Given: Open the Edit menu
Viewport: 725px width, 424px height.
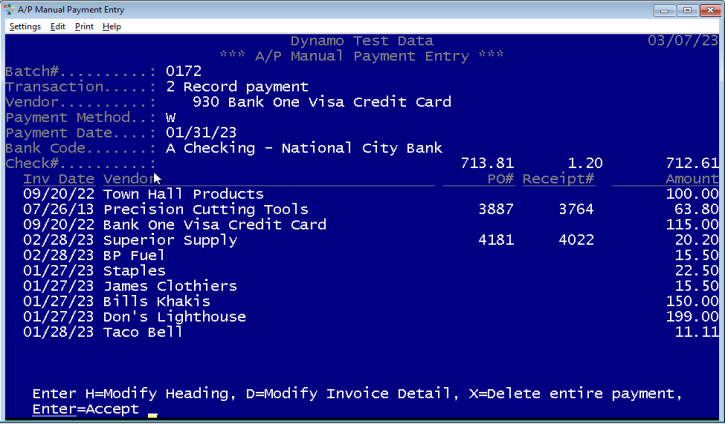Looking at the screenshot, I should coord(58,26).
